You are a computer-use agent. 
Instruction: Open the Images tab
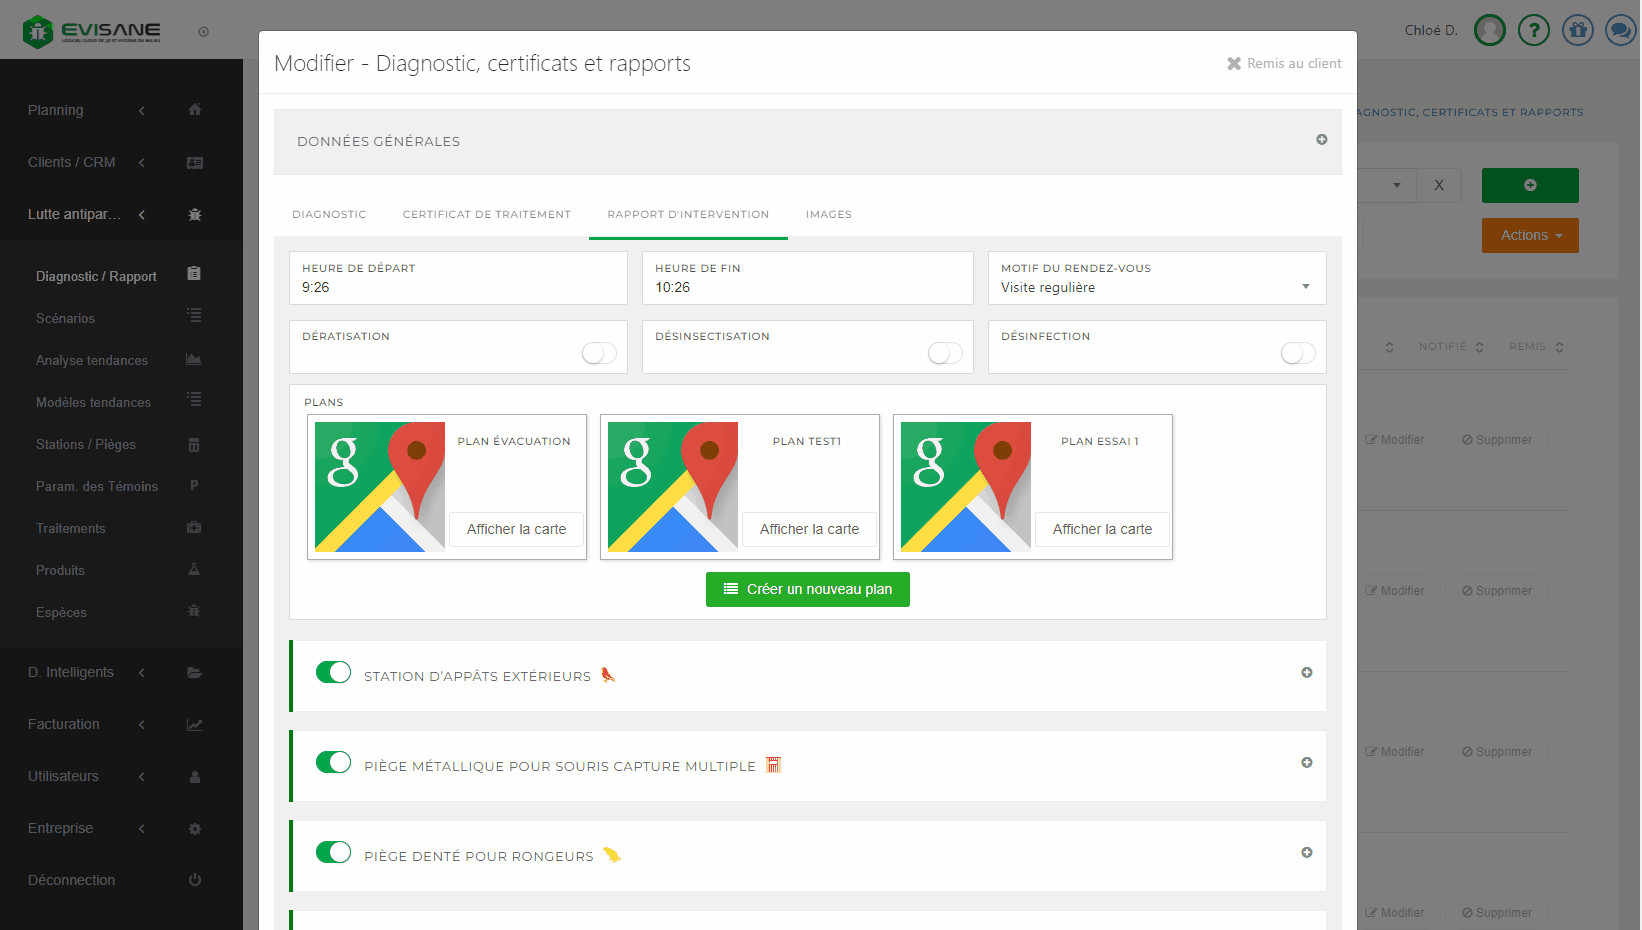(828, 214)
